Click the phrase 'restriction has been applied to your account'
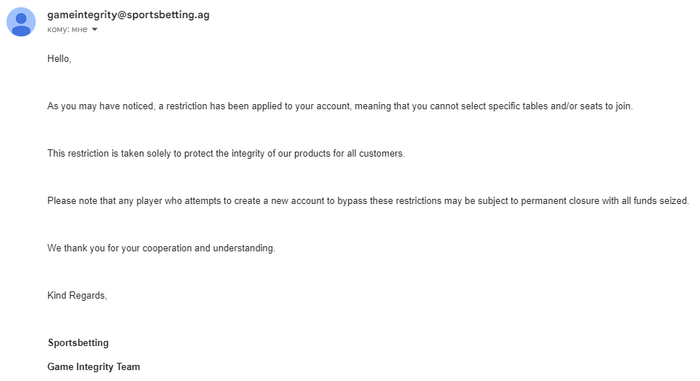700x381 pixels. coord(258,106)
